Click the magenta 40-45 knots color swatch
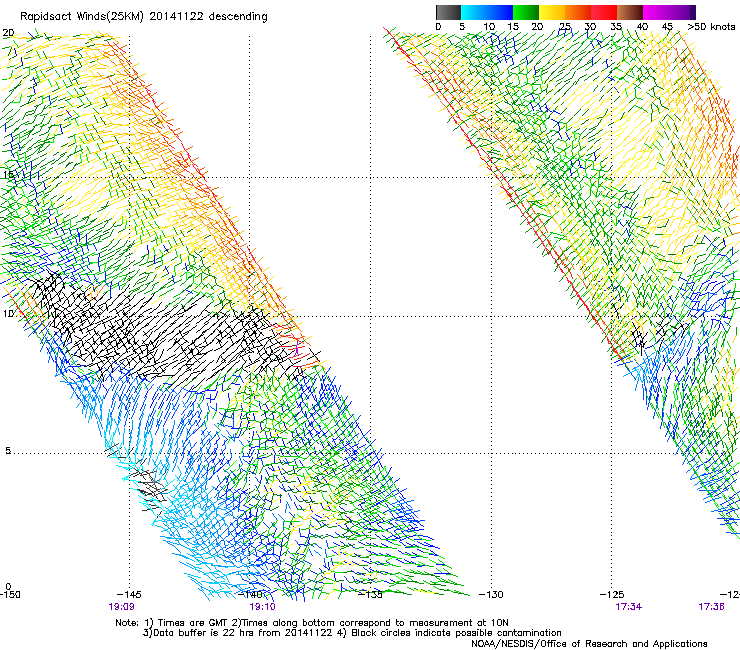740x650 pixels. pos(656,12)
